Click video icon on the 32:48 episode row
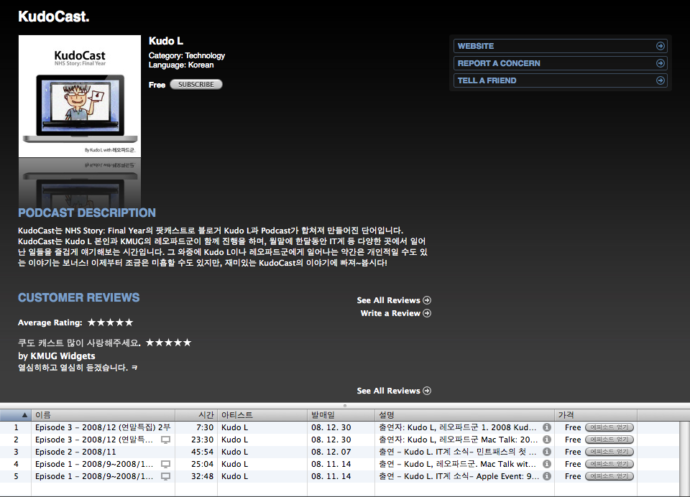The image size is (690, 497). (165, 476)
